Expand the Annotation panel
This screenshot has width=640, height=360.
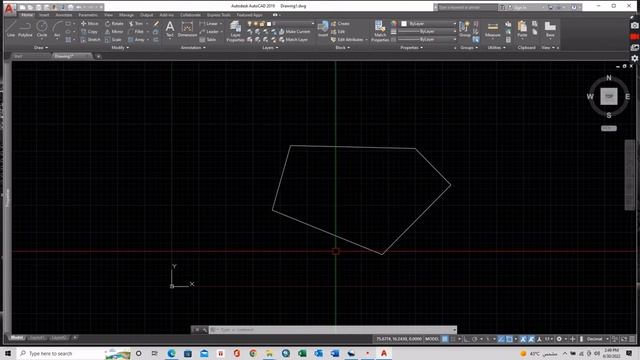tap(193, 48)
